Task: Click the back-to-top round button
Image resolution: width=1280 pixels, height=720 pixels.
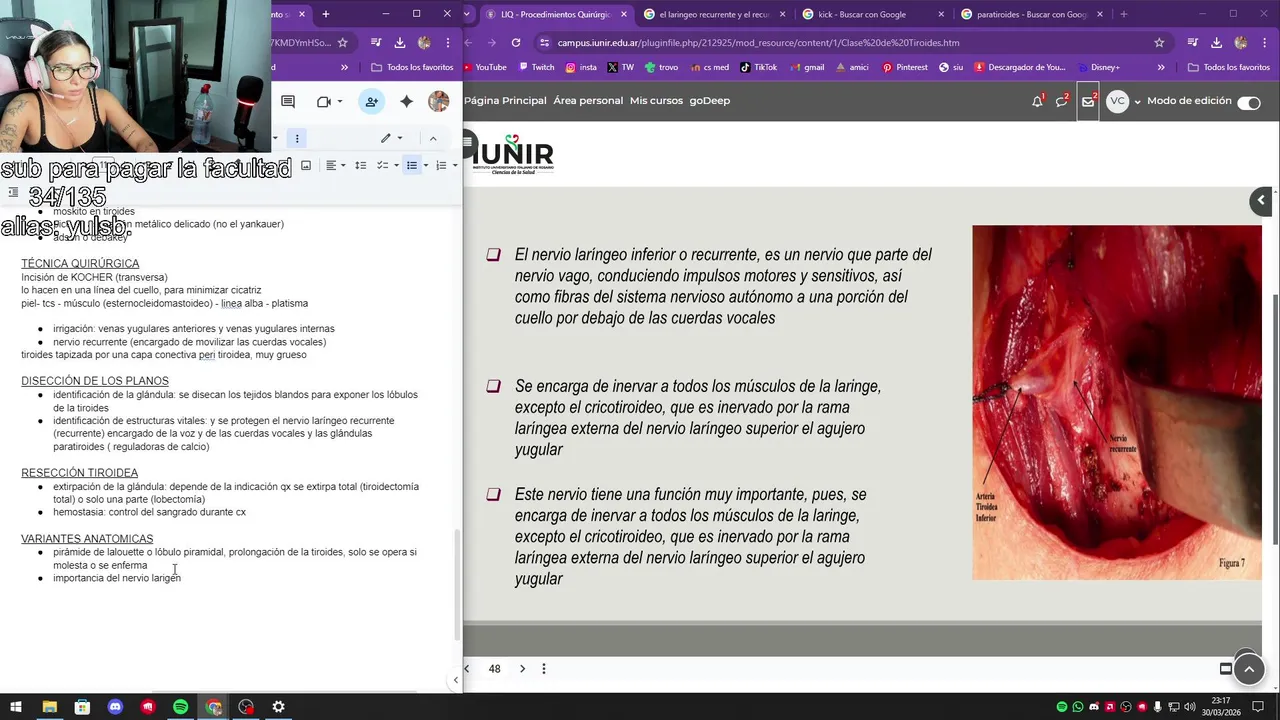Action: coord(1249,669)
